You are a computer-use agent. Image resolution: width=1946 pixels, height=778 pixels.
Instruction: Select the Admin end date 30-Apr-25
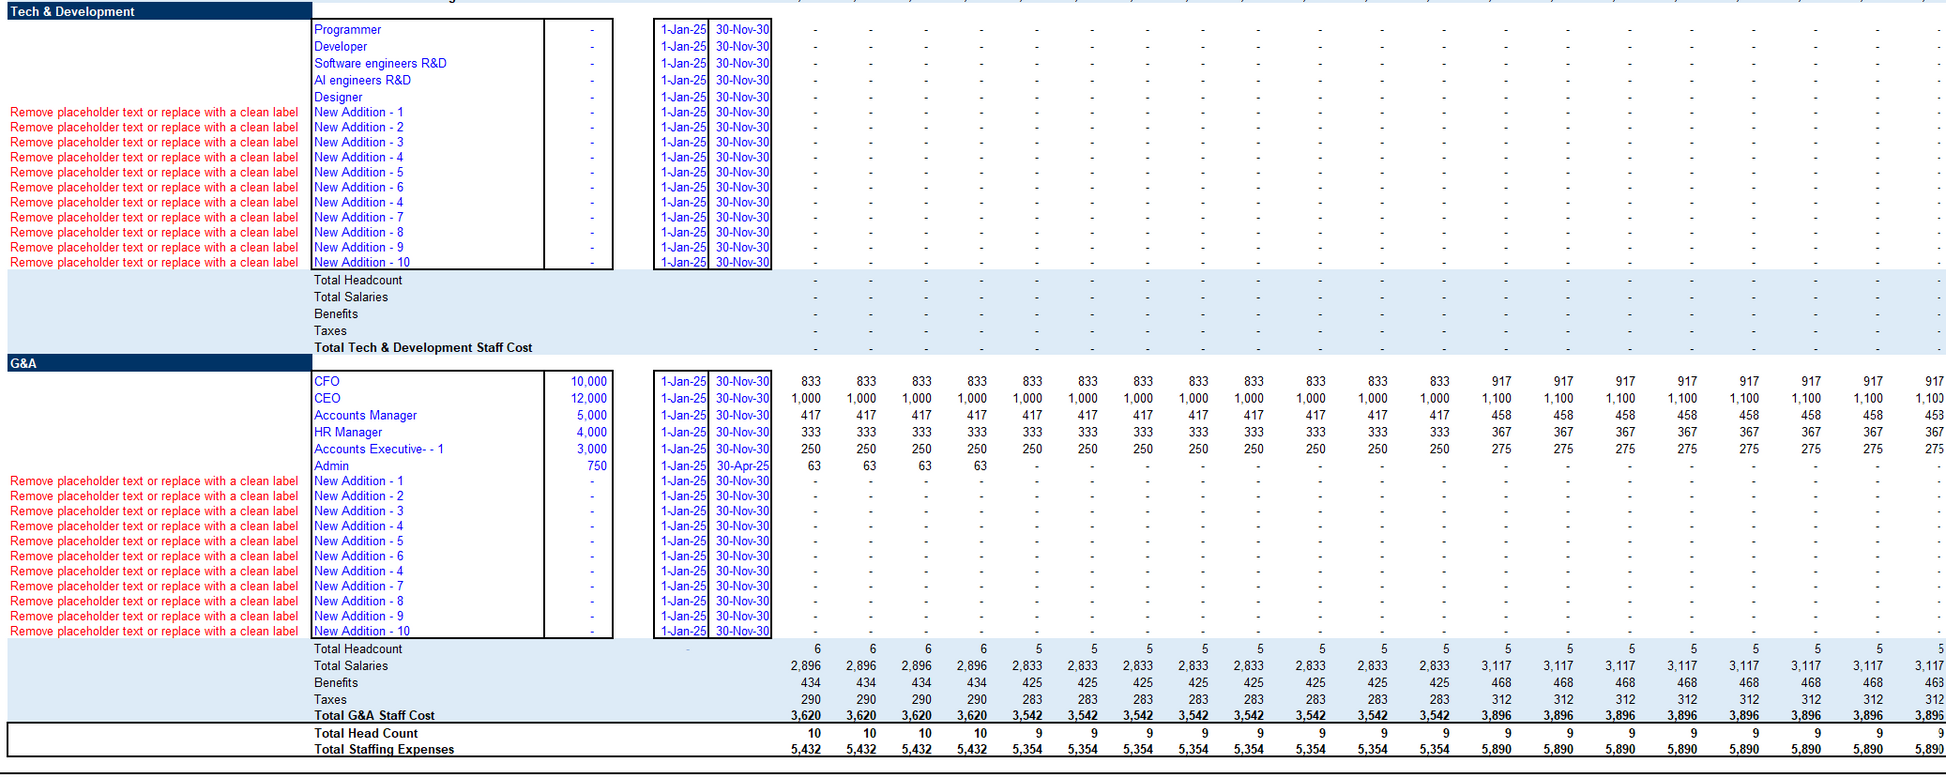click(x=742, y=466)
